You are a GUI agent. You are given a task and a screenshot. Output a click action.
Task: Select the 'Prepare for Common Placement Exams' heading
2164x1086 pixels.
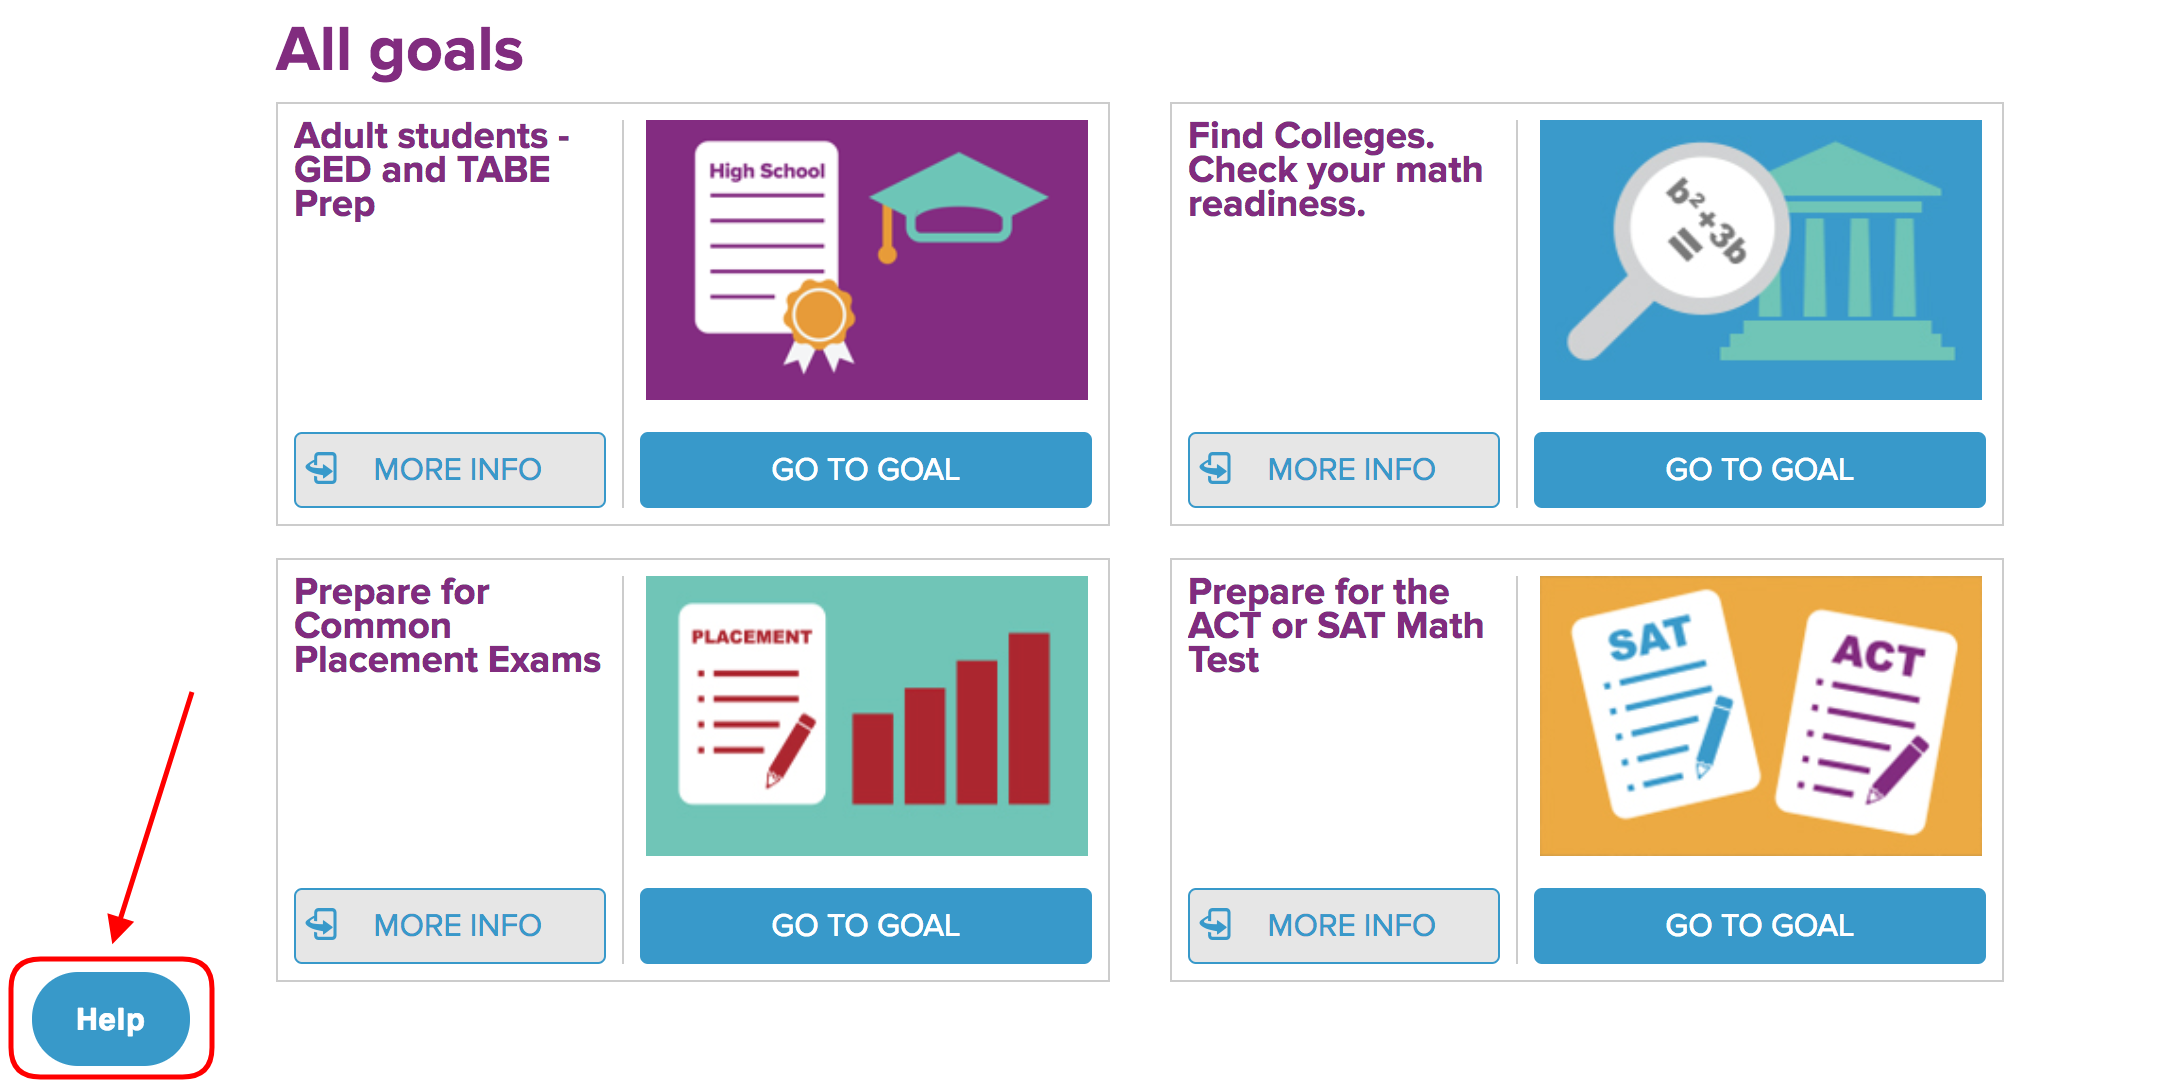(447, 626)
